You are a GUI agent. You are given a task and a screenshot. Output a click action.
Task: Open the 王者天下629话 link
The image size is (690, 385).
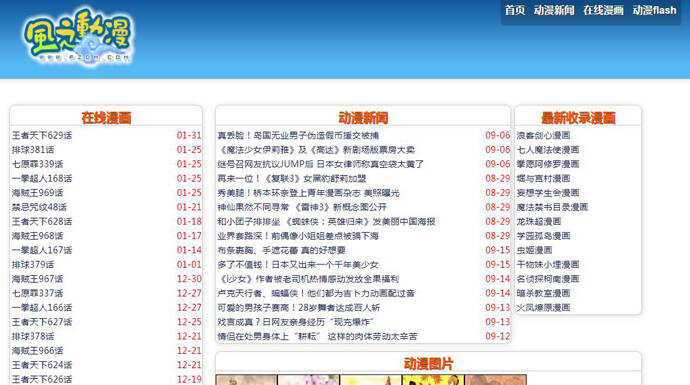42,136
